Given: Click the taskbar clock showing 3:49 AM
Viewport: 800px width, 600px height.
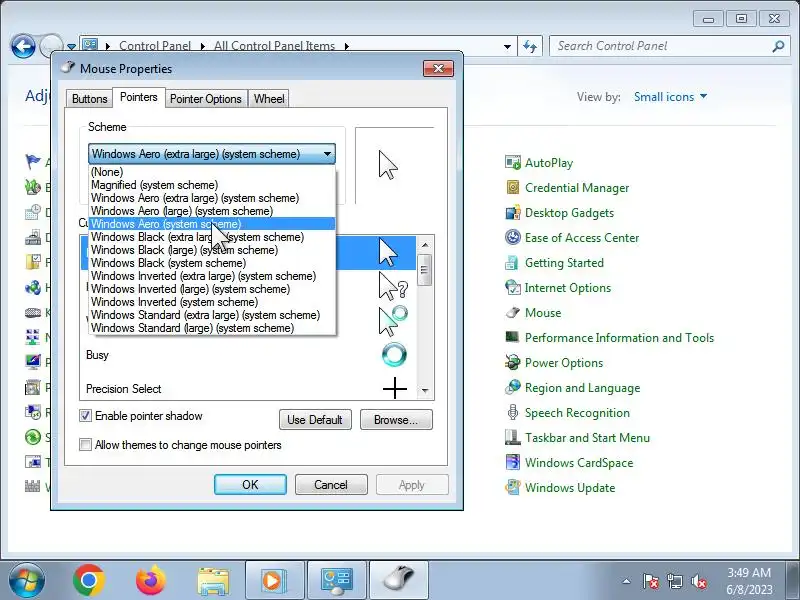Looking at the screenshot, I should [749, 581].
